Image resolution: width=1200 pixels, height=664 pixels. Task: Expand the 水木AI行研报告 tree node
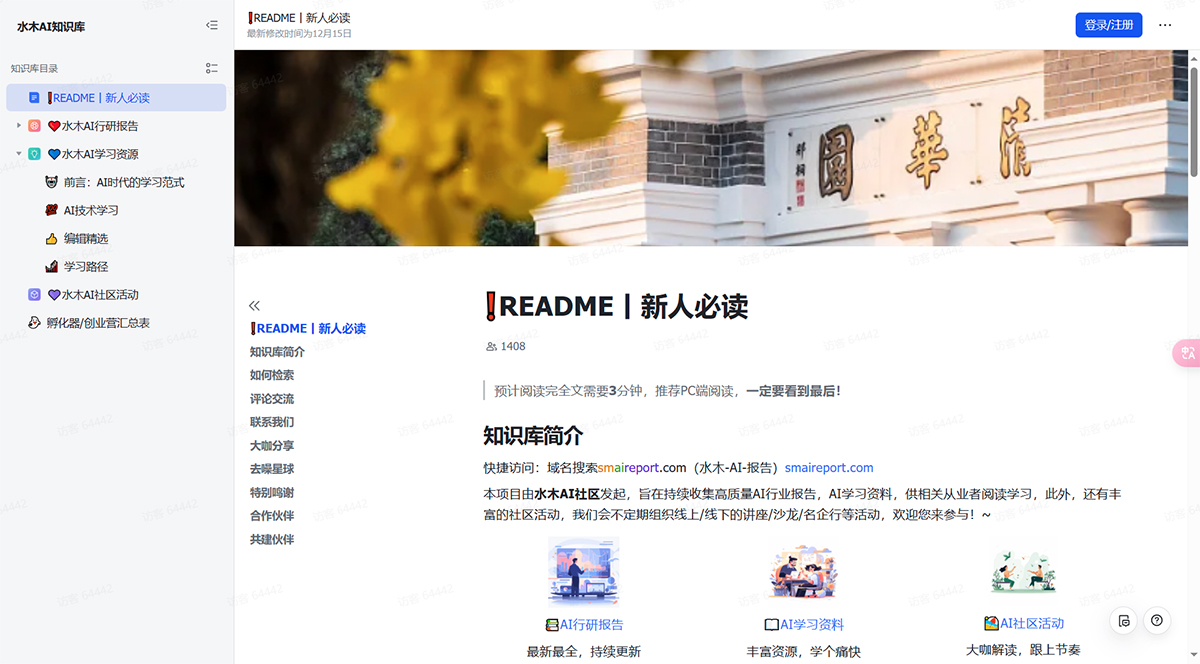click(x=18, y=125)
